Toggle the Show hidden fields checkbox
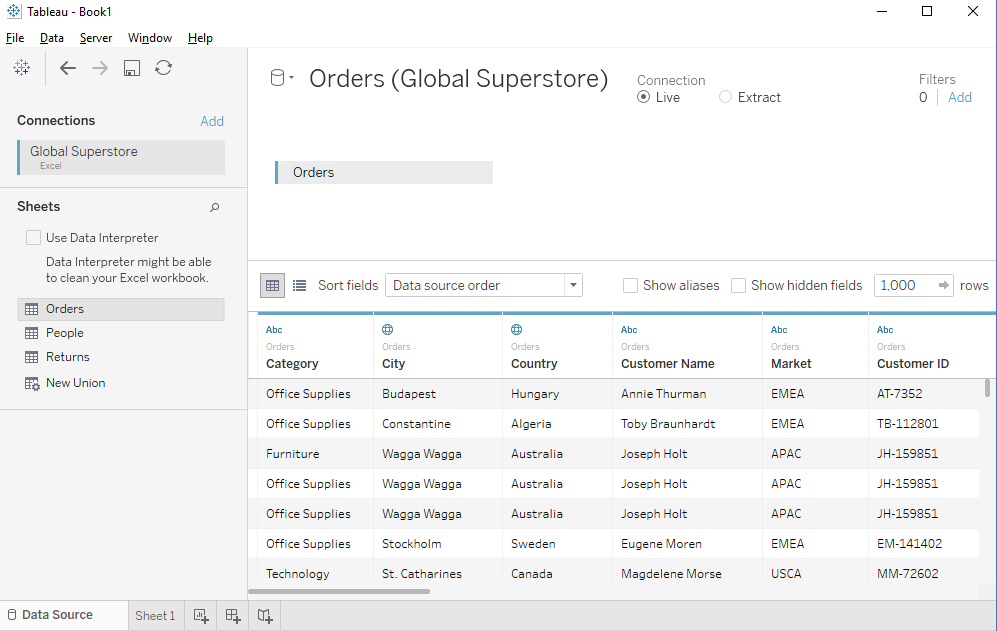 [x=738, y=286]
